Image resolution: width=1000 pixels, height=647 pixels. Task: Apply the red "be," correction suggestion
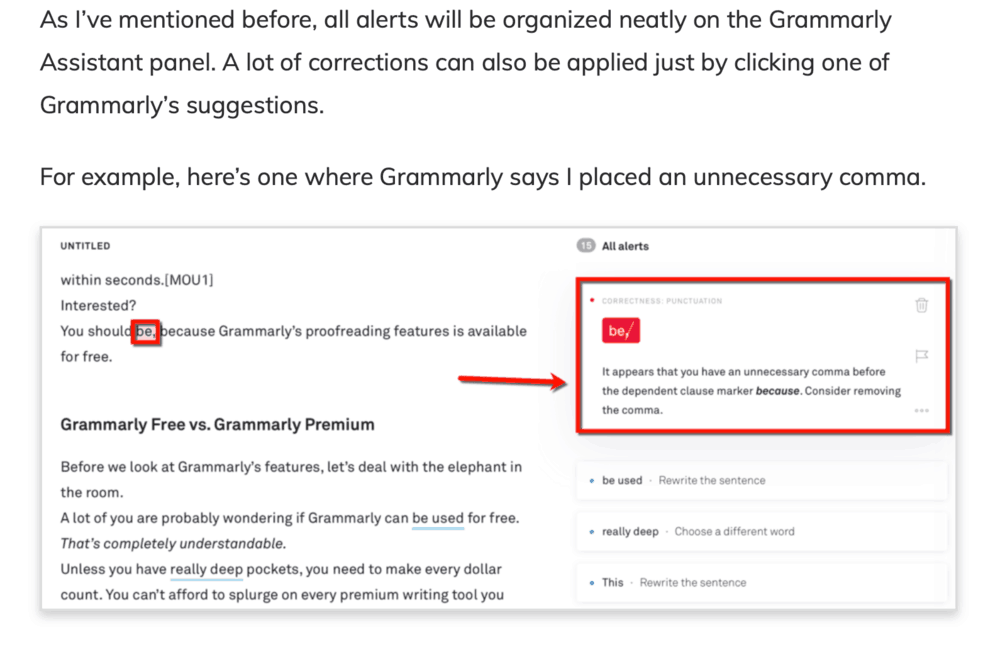tap(621, 331)
